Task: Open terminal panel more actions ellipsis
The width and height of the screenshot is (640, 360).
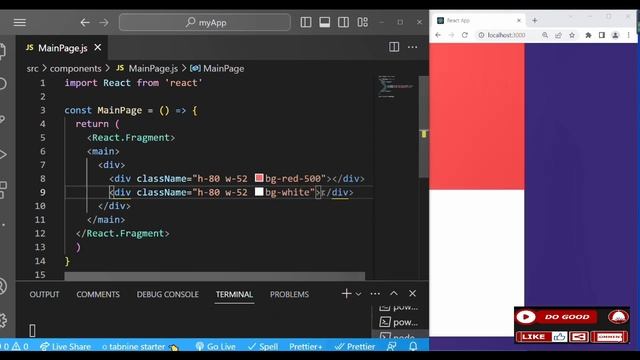Action: (375, 293)
